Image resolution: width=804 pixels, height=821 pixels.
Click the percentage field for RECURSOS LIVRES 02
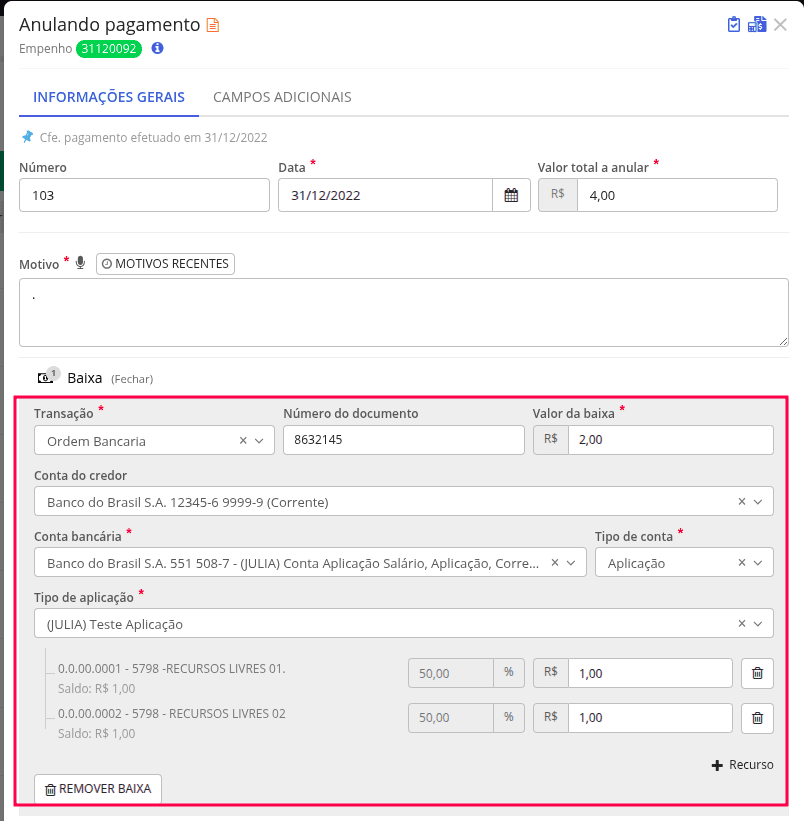(451, 718)
